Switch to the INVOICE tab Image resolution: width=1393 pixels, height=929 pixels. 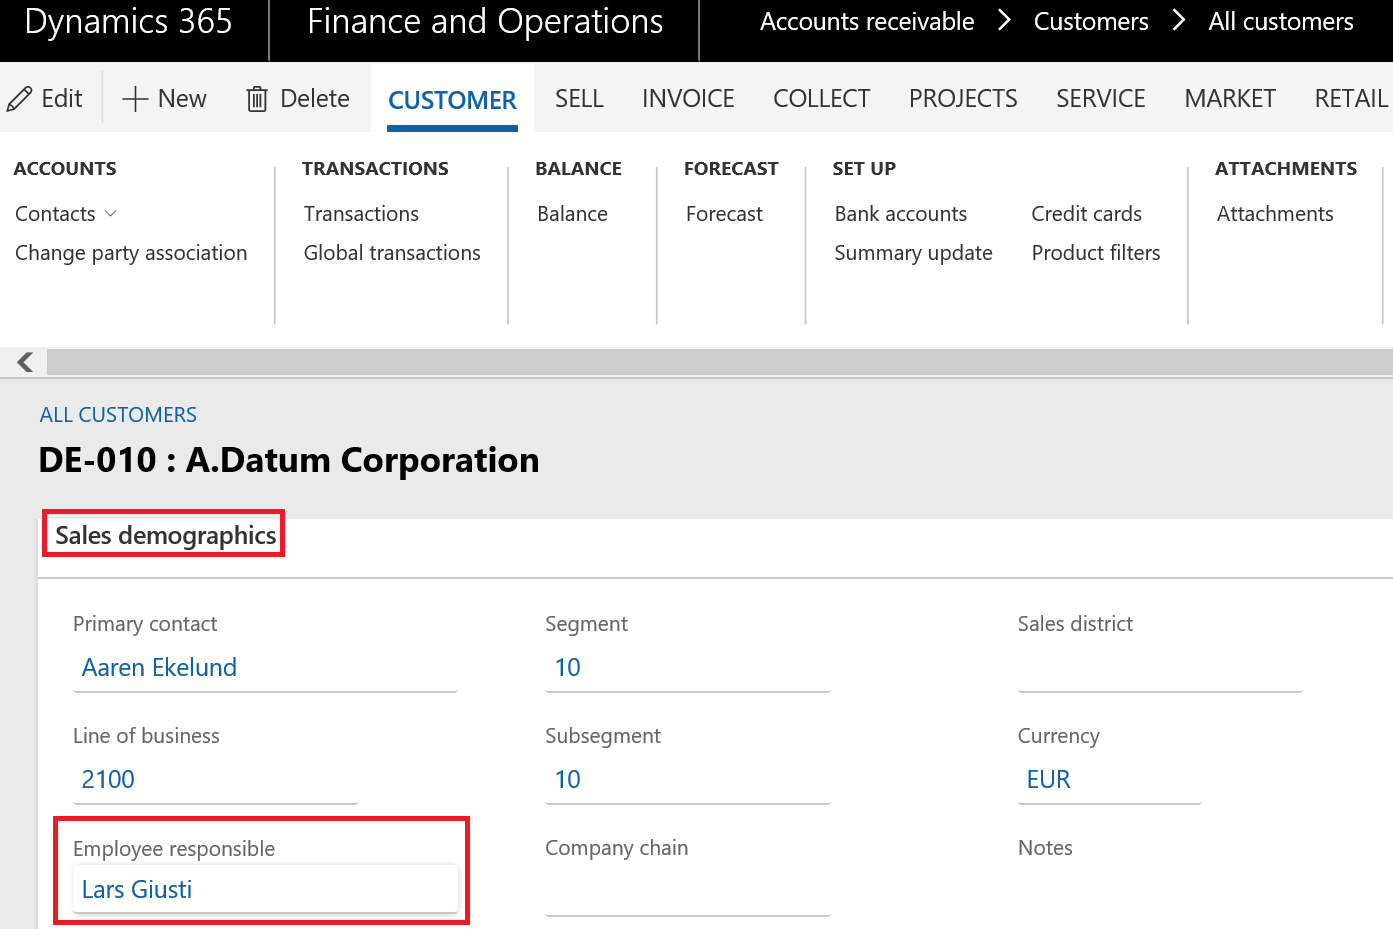[688, 99]
